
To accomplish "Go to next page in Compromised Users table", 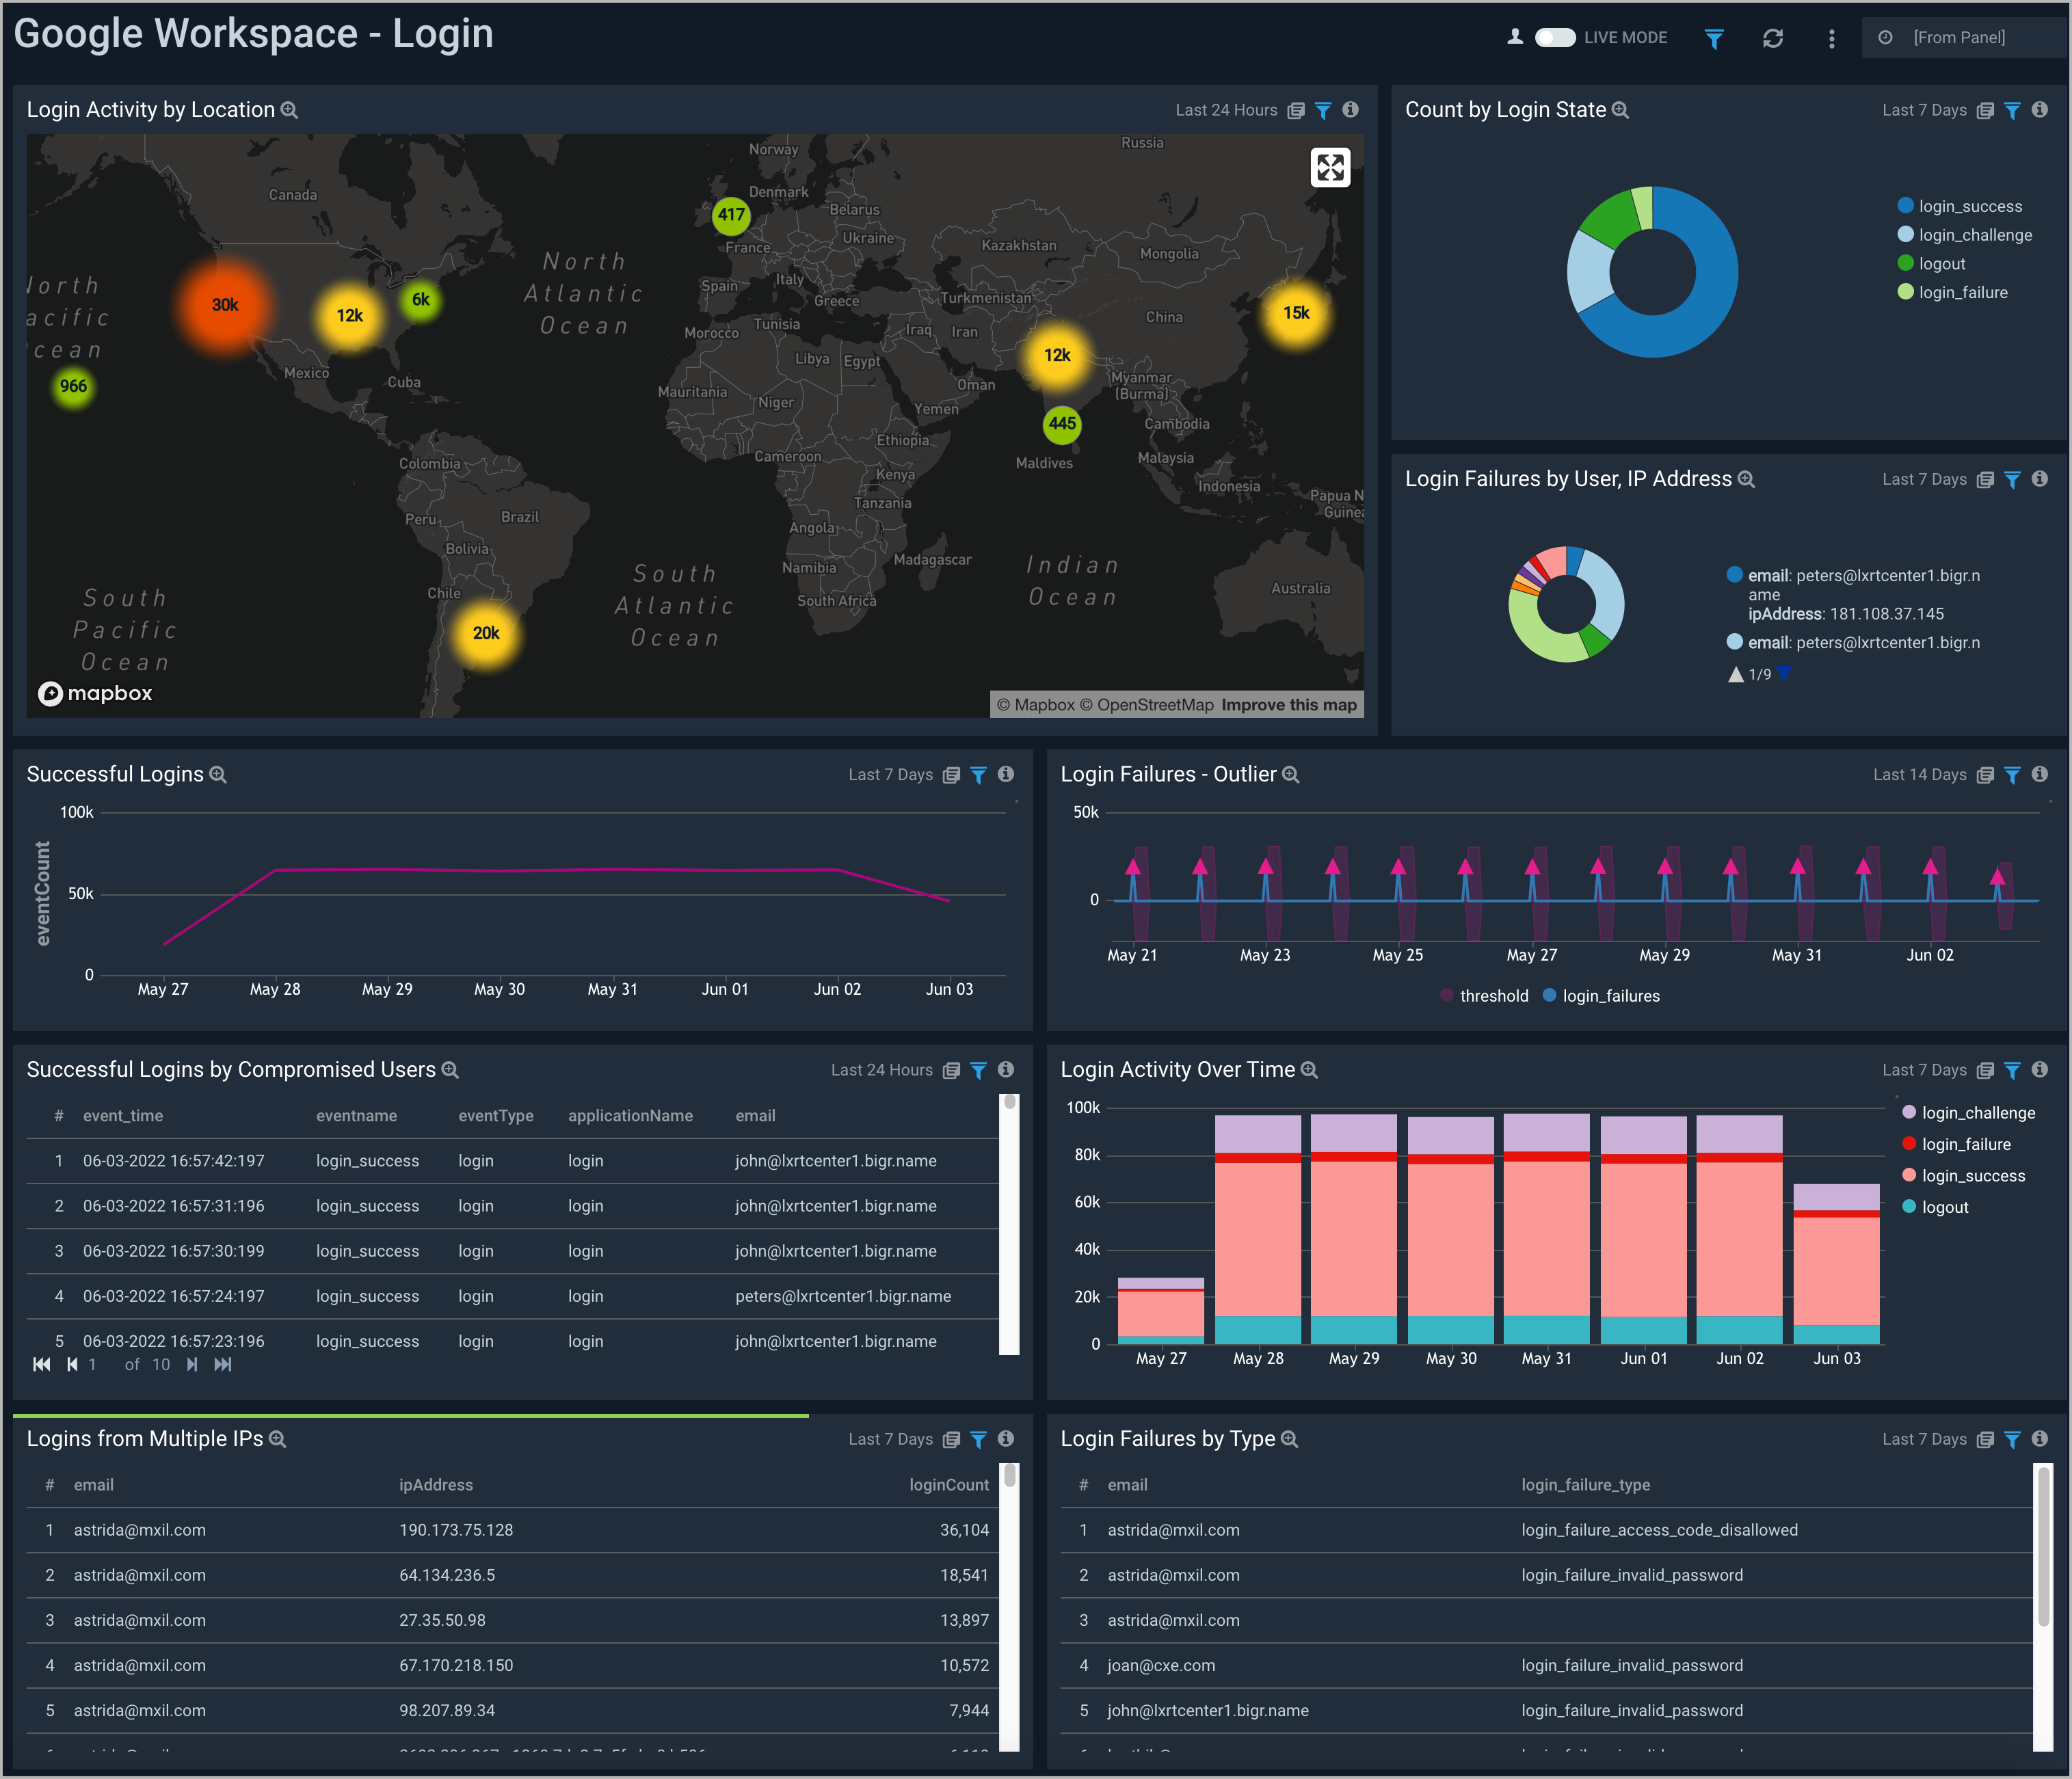I will tap(192, 1363).
